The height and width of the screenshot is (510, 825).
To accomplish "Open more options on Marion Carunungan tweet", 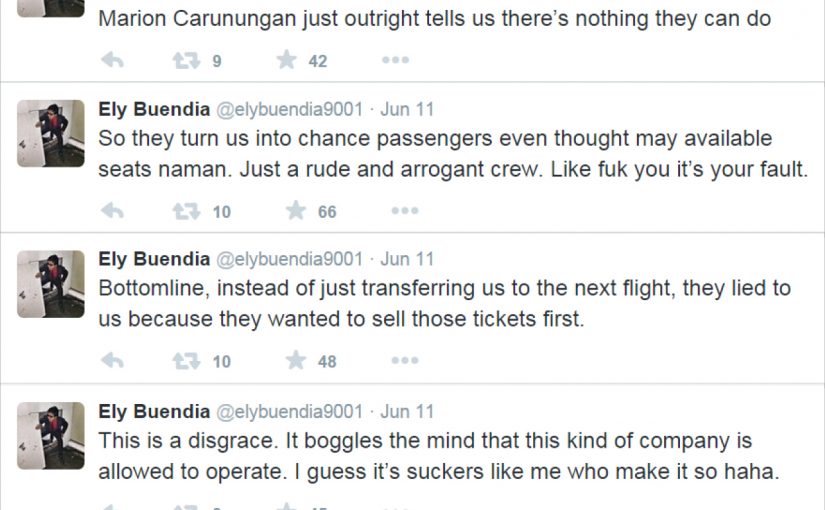I will click(x=395, y=61).
